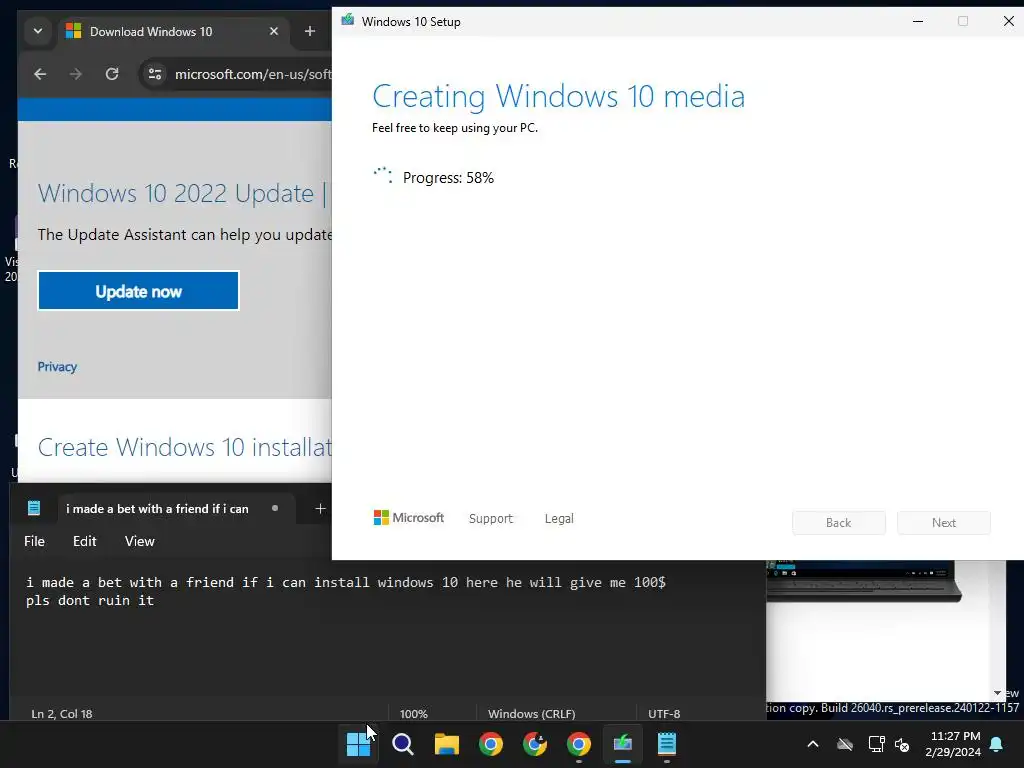Screen dimensions: 1024x768
Task: Launch File Explorer from taskbar
Action: (447, 744)
